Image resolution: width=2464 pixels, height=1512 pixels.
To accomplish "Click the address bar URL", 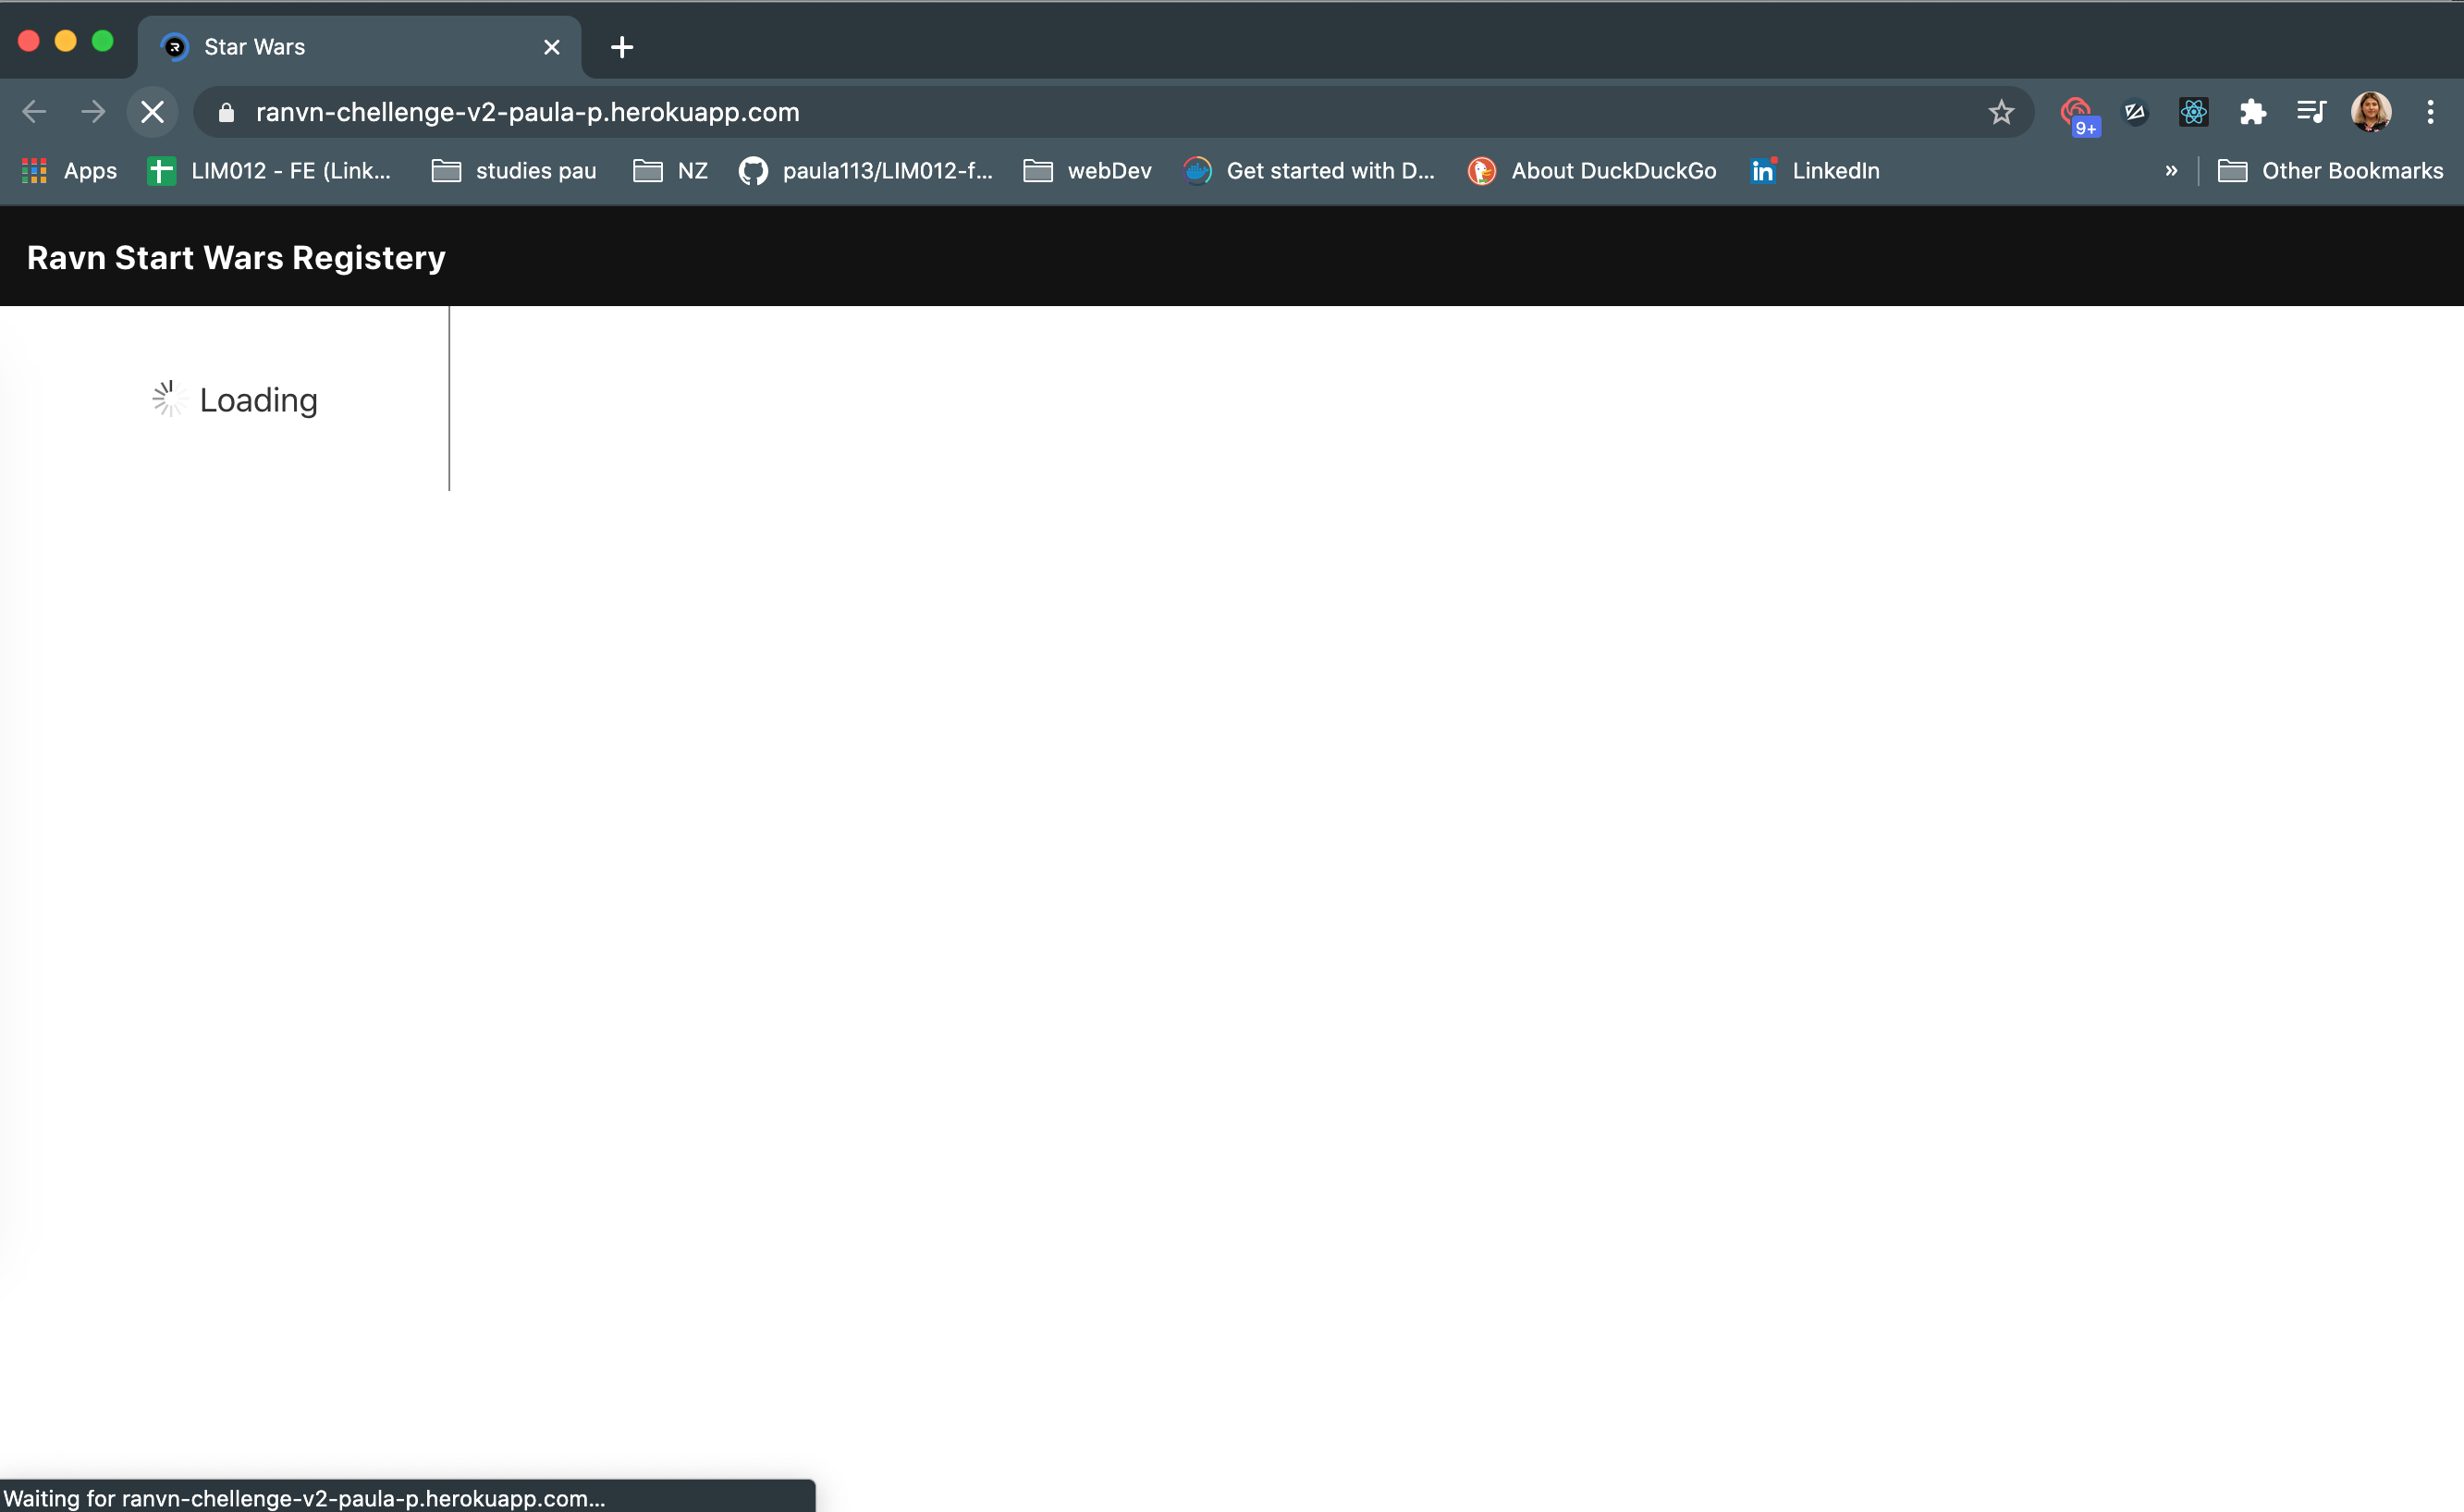I will [527, 112].
